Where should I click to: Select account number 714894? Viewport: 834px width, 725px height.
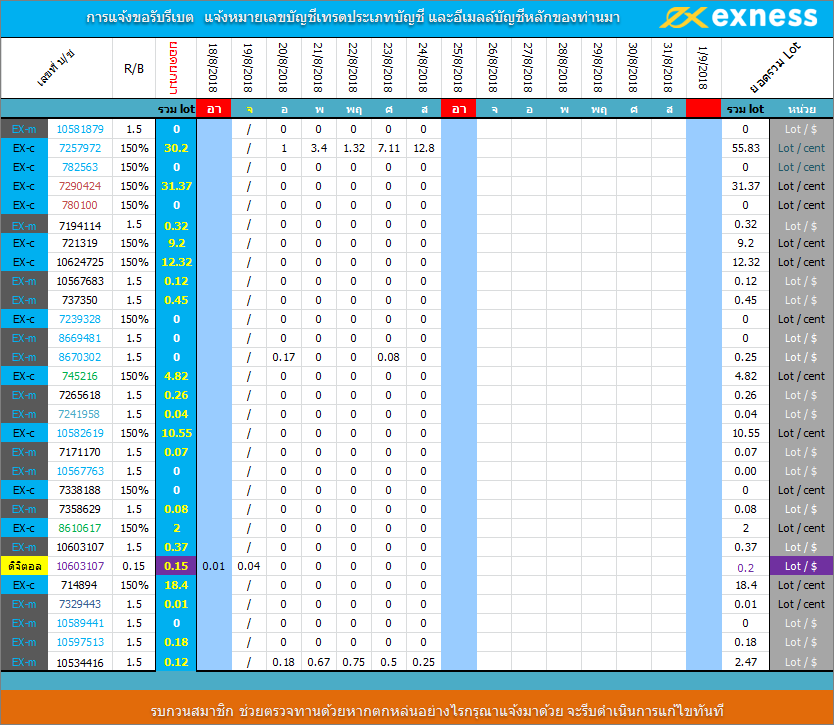click(80, 586)
